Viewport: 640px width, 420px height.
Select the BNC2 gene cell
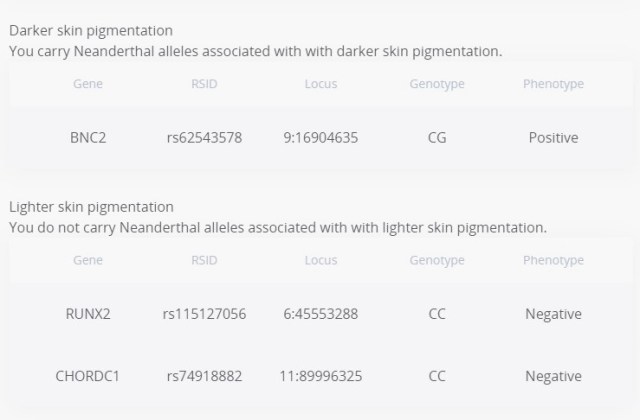pos(88,138)
